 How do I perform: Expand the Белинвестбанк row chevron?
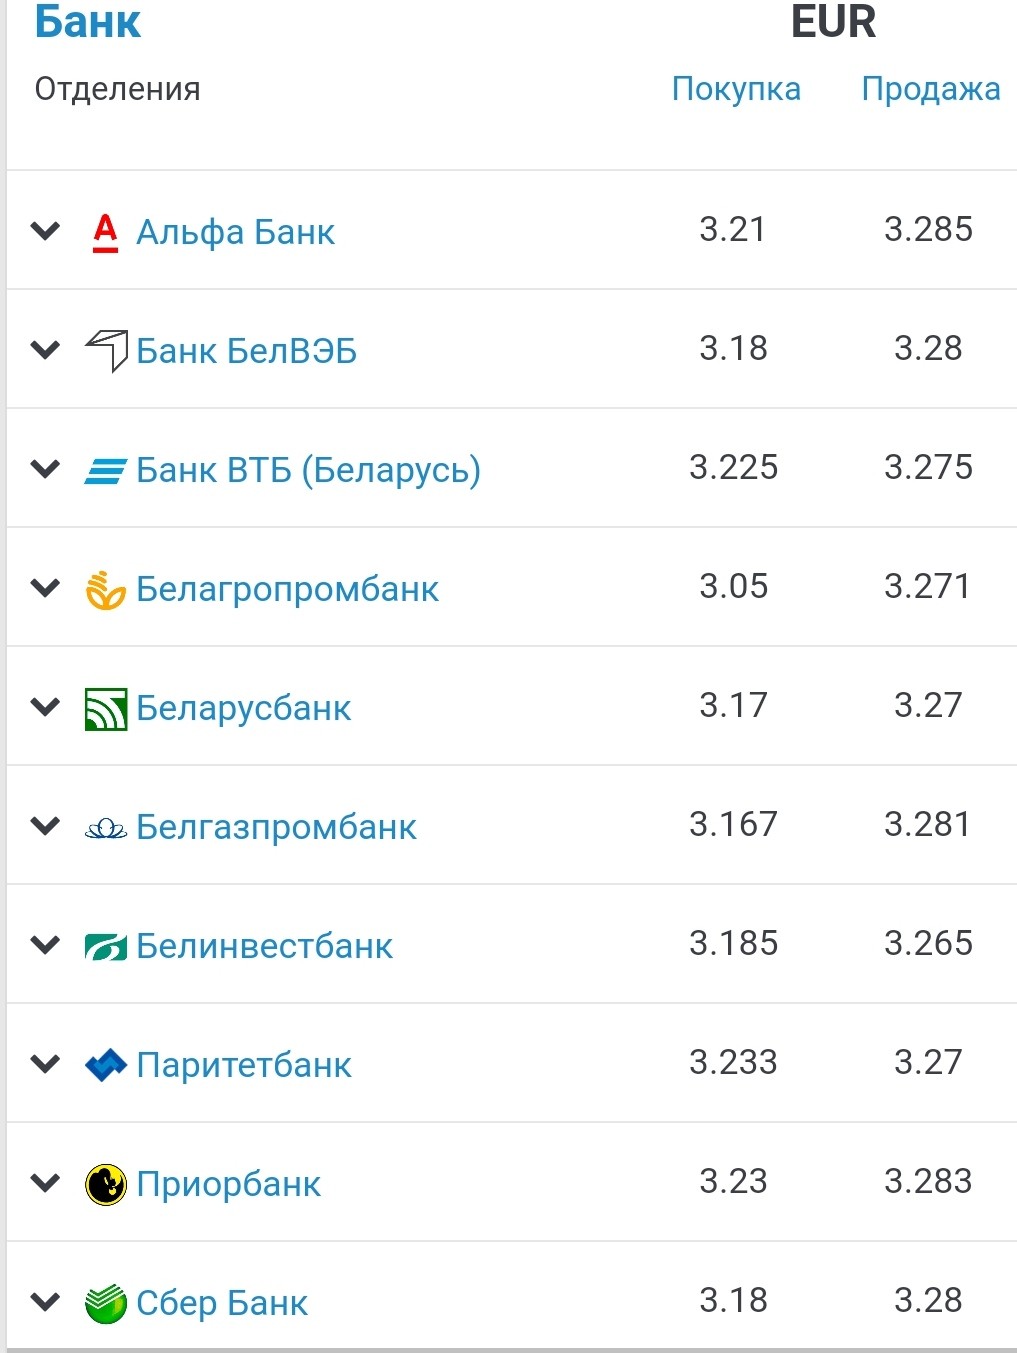point(46,945)
